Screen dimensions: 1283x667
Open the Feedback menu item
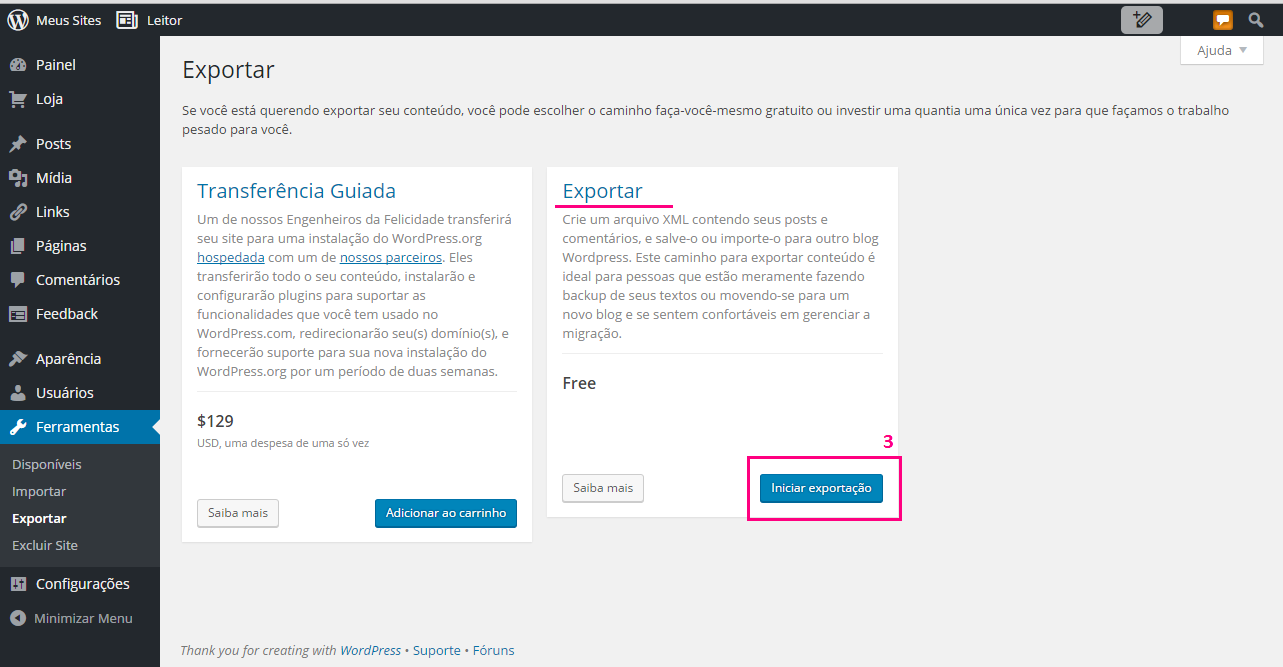[80, 314]
